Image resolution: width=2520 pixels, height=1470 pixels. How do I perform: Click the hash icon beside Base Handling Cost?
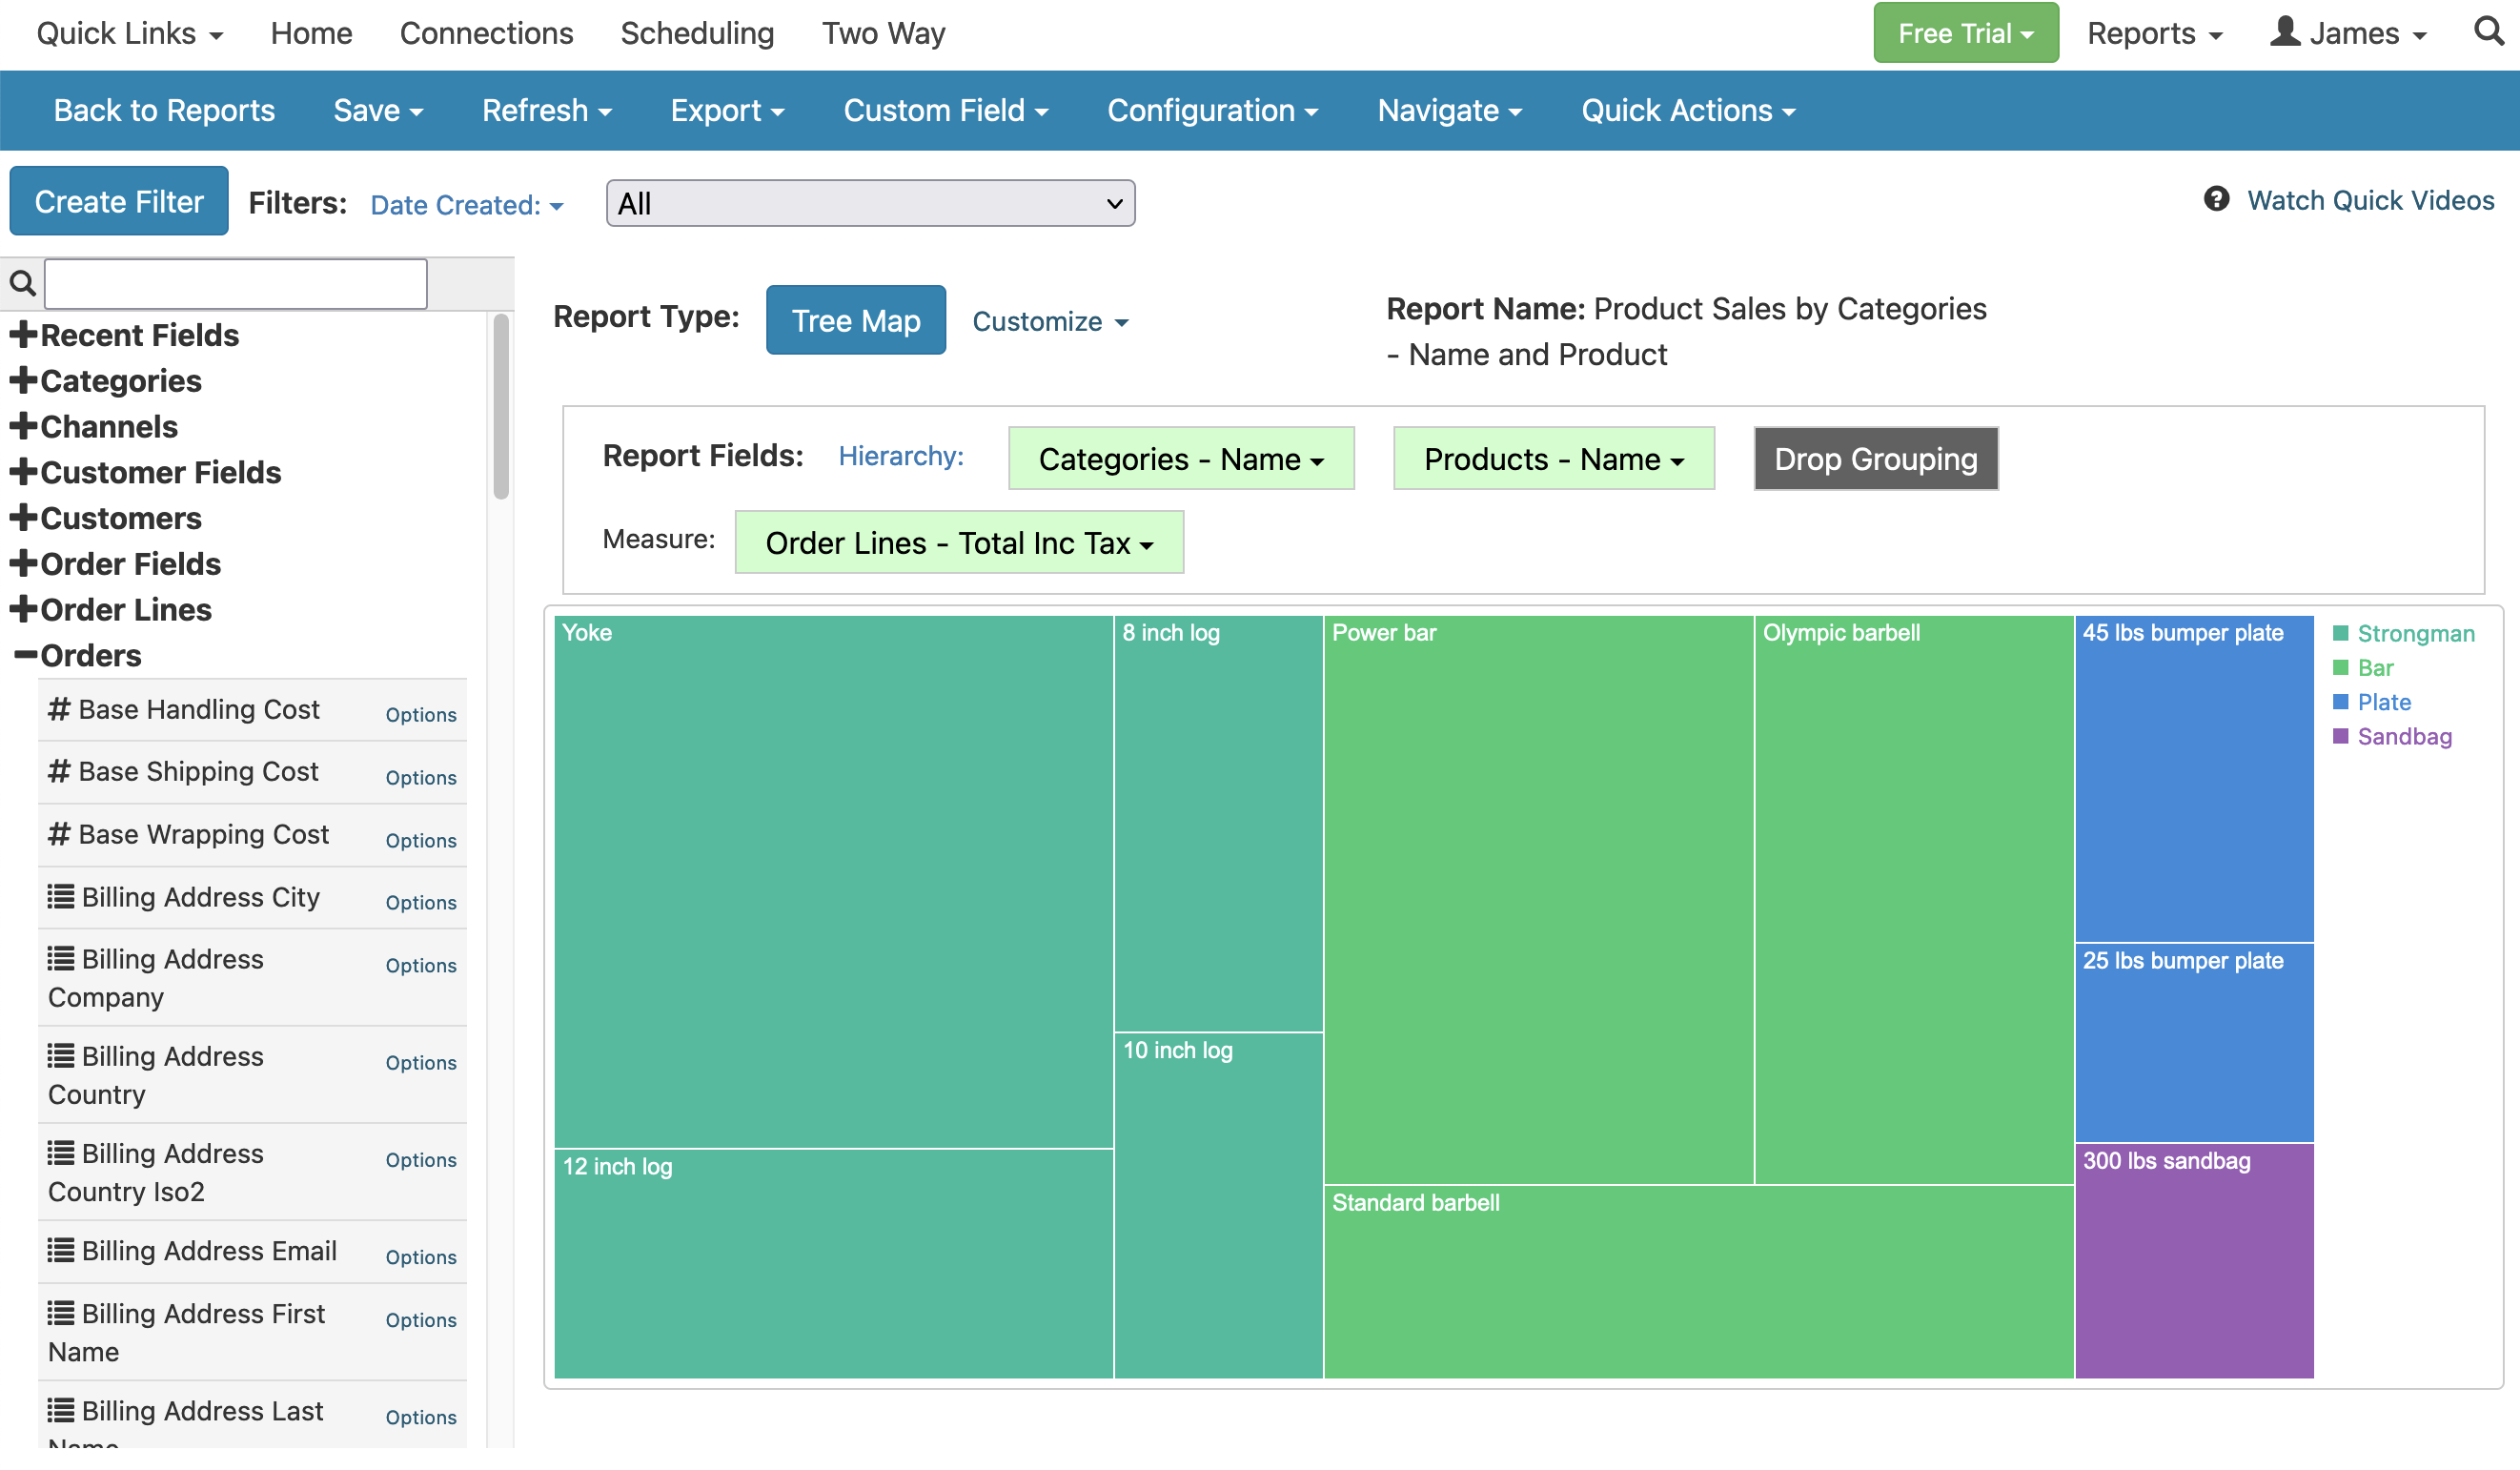59,710
